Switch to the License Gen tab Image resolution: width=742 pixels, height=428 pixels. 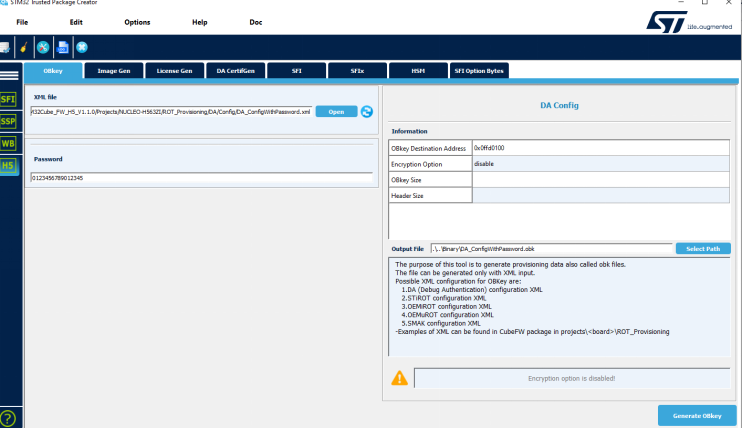point(175,71)
